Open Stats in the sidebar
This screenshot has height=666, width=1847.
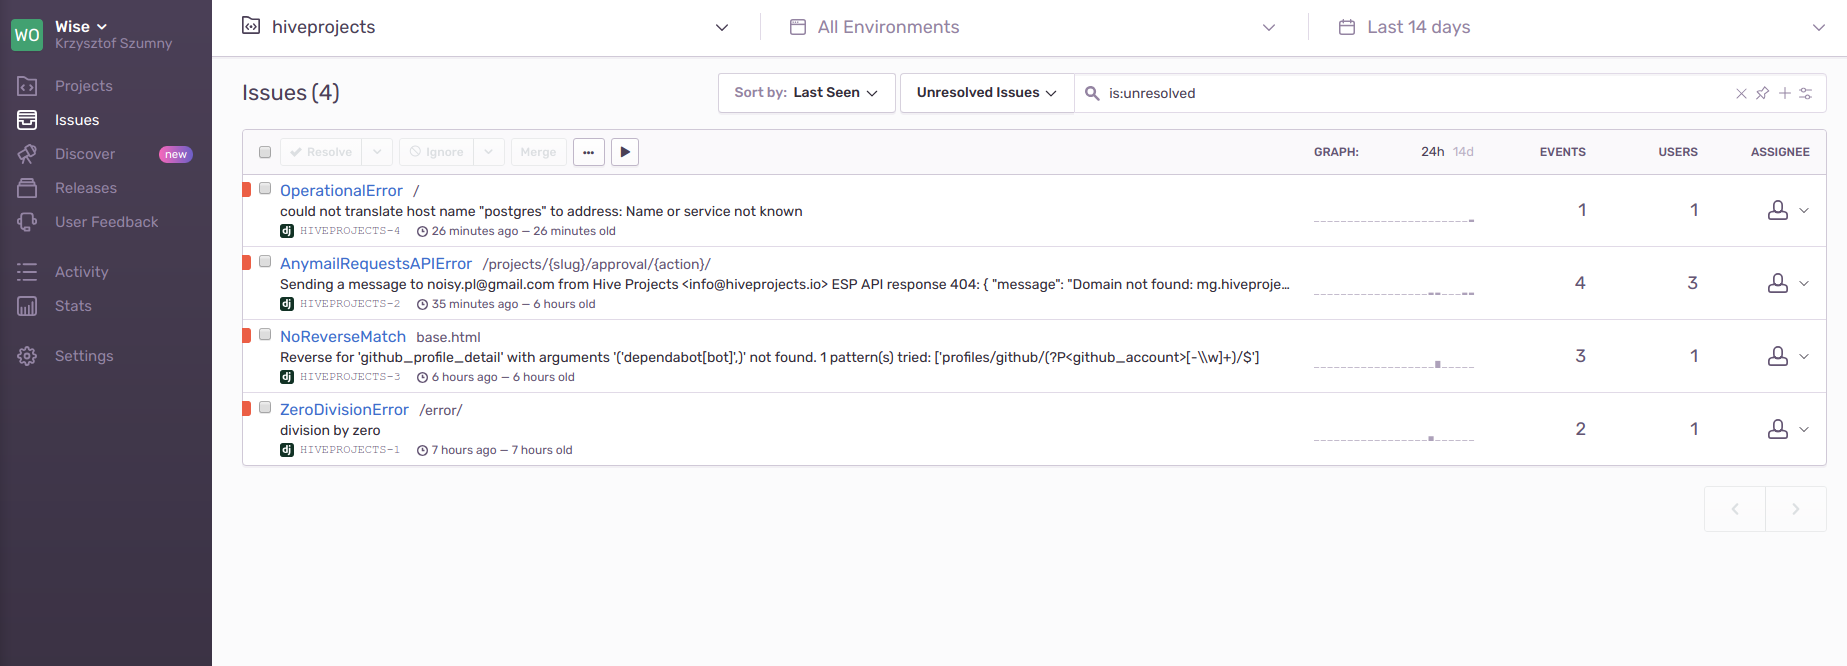pyautogui.click(x=73, y=306)
